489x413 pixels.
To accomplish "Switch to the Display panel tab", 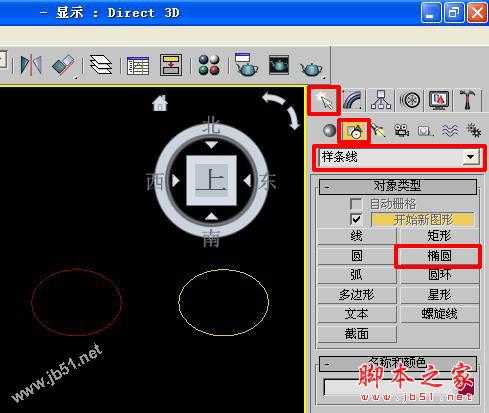I will (x=439, y=100).
